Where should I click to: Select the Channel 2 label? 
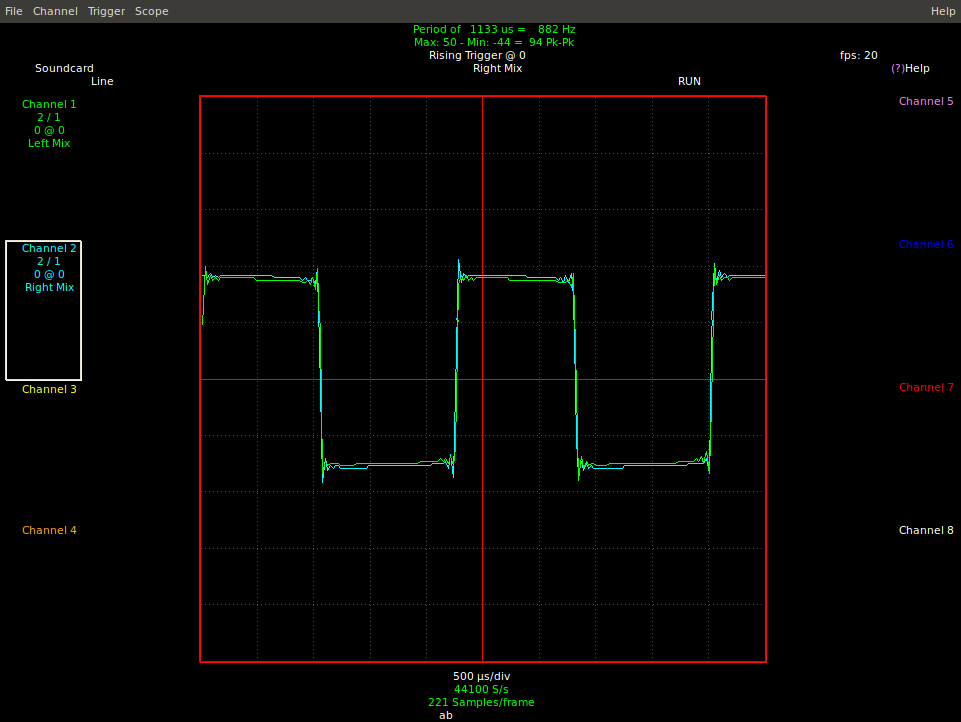(x=49, y=248)
